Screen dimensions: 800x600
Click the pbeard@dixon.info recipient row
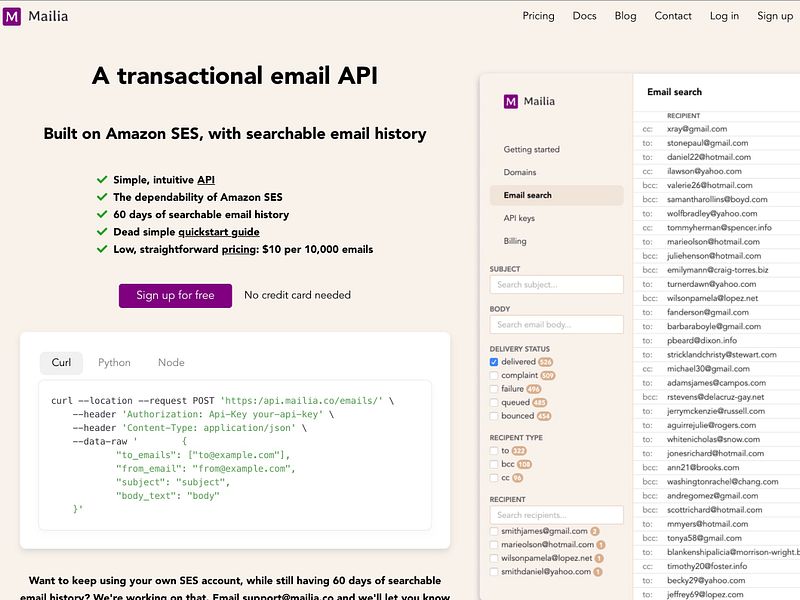click(716, 340)
